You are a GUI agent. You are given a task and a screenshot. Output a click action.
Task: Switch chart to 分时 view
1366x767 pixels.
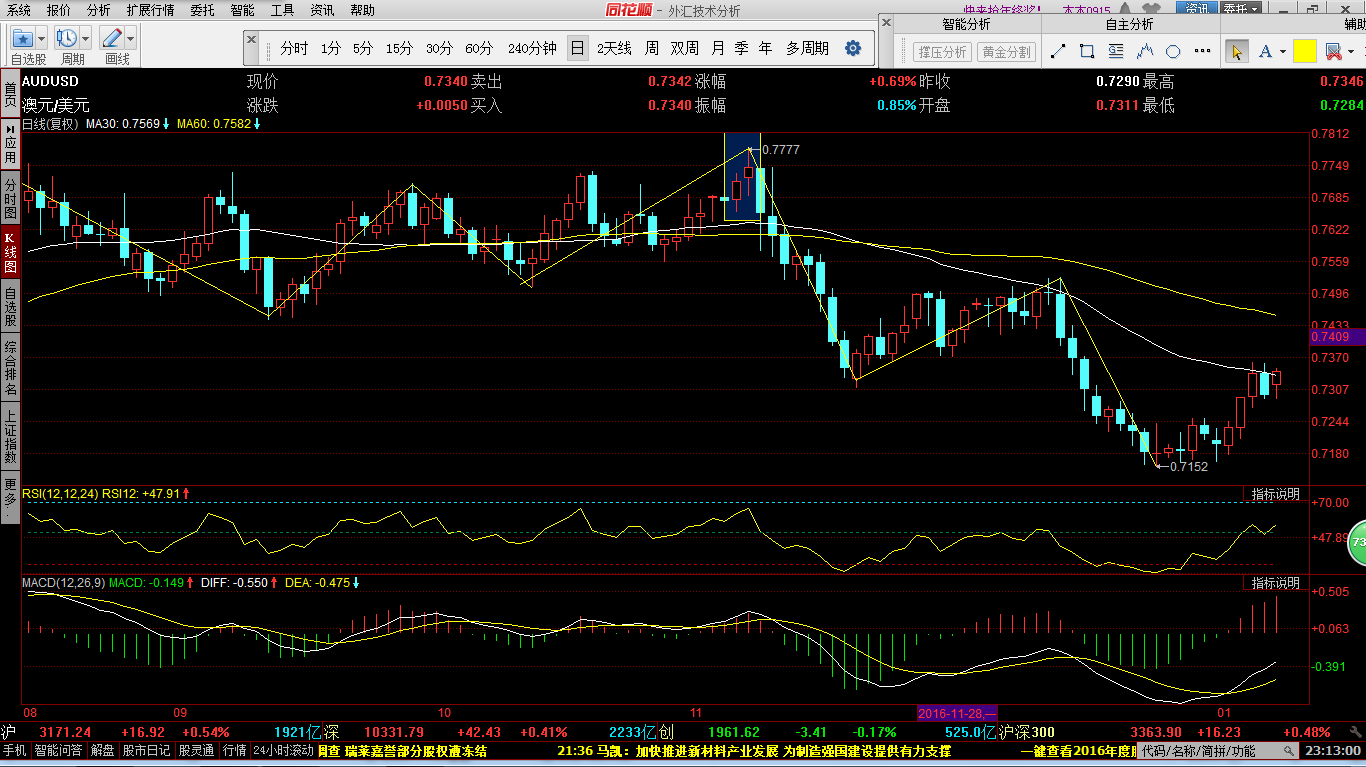point(294,48)
